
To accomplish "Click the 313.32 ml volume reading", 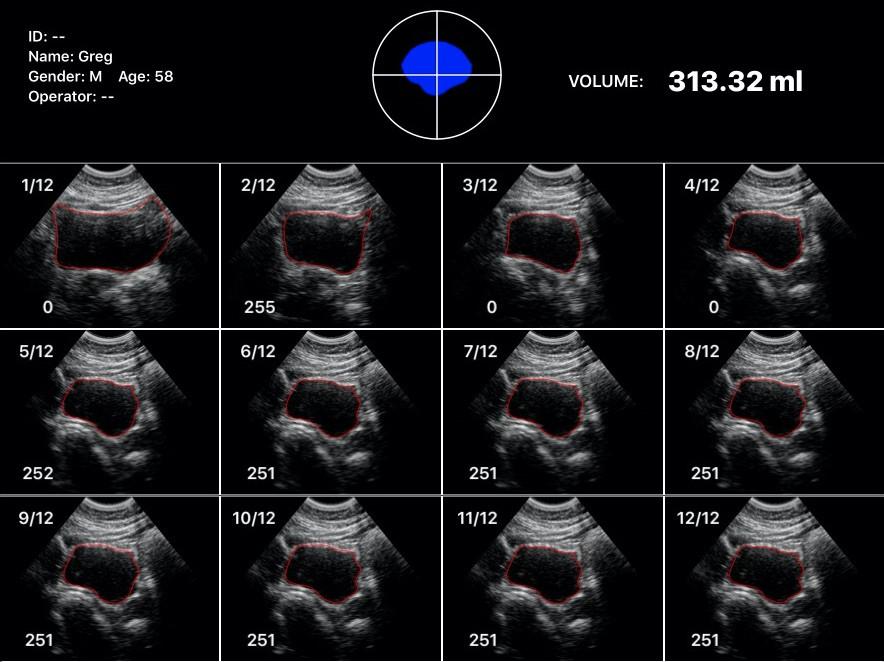I will click(733, 80).
